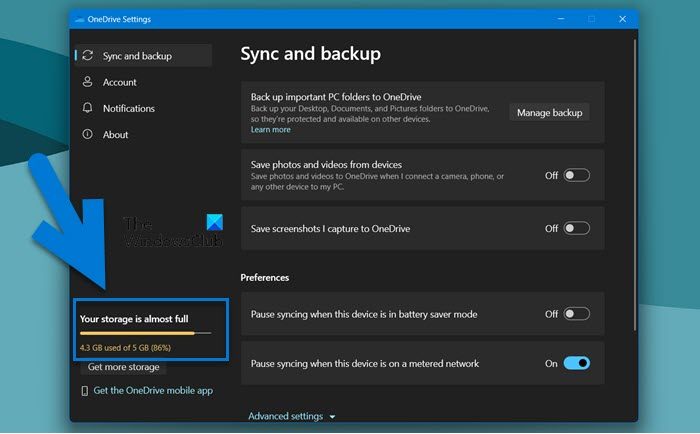The height and width of the screenshot is (434, 700).
Task: Click the About info icon
Action: point(88,134)
